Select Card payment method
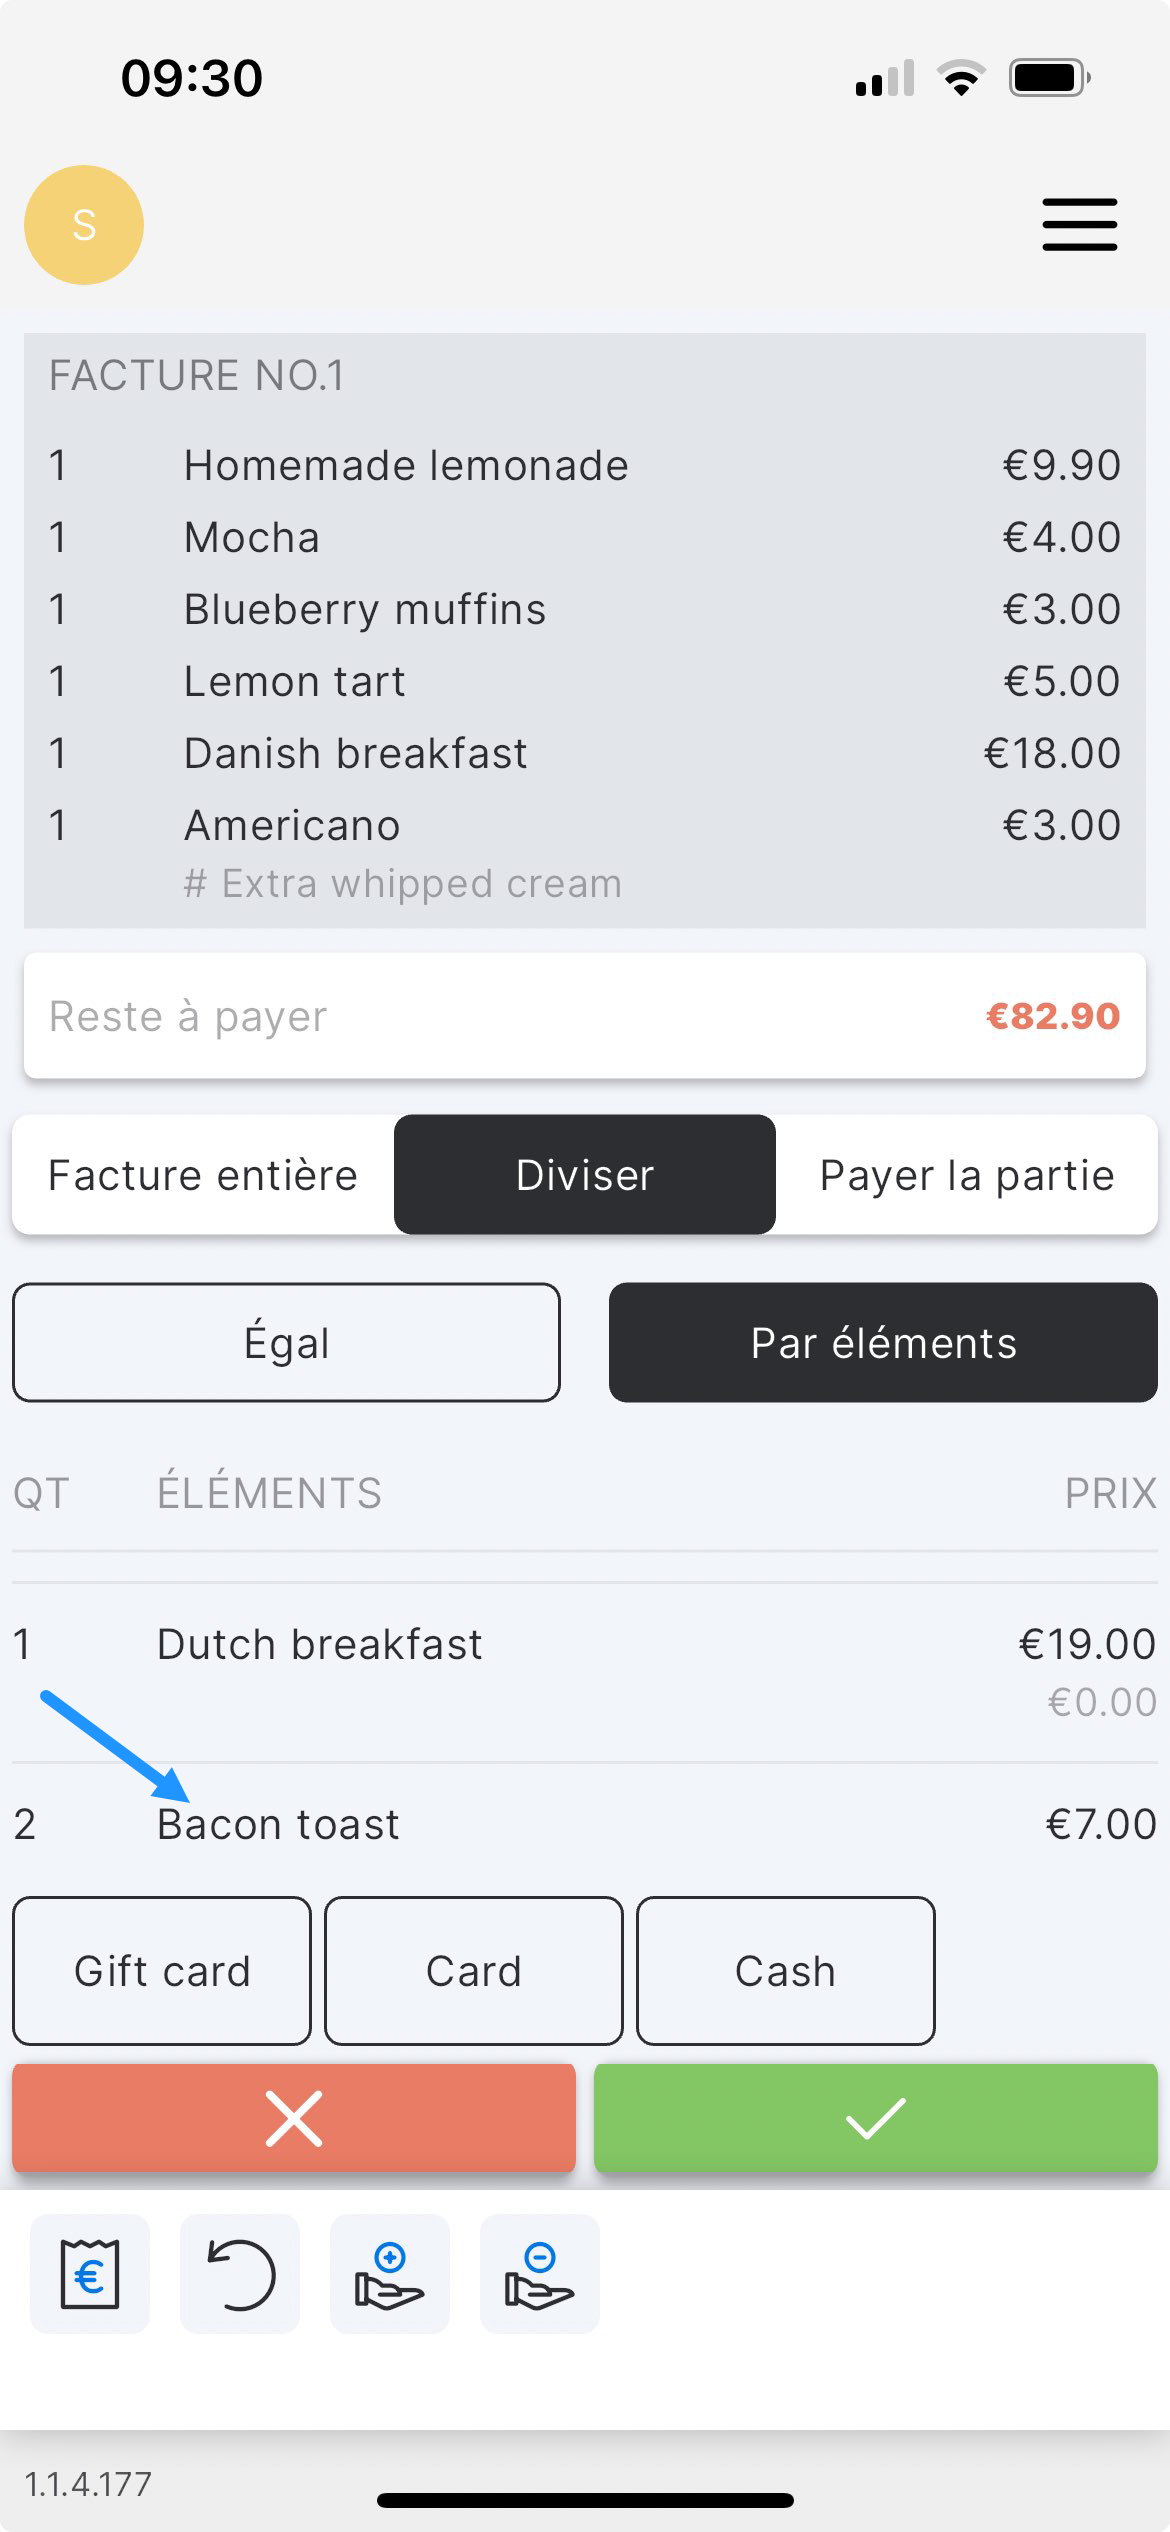This screenshot has width=1170, height=2532. 474,1971
